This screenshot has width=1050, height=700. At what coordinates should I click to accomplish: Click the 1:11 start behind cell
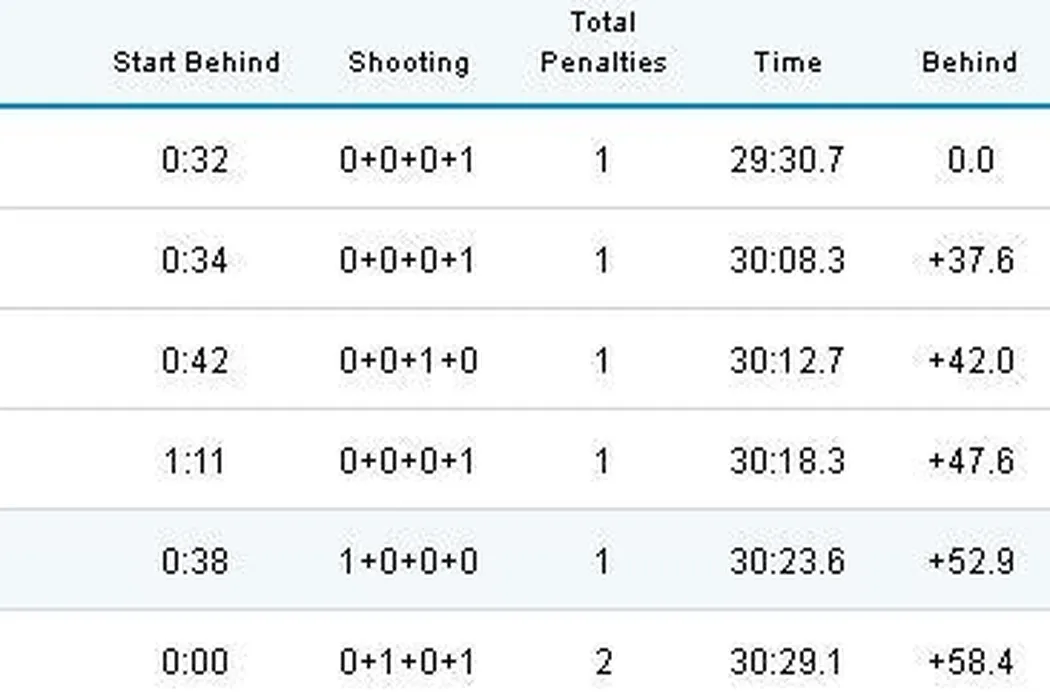coord(195,461)
